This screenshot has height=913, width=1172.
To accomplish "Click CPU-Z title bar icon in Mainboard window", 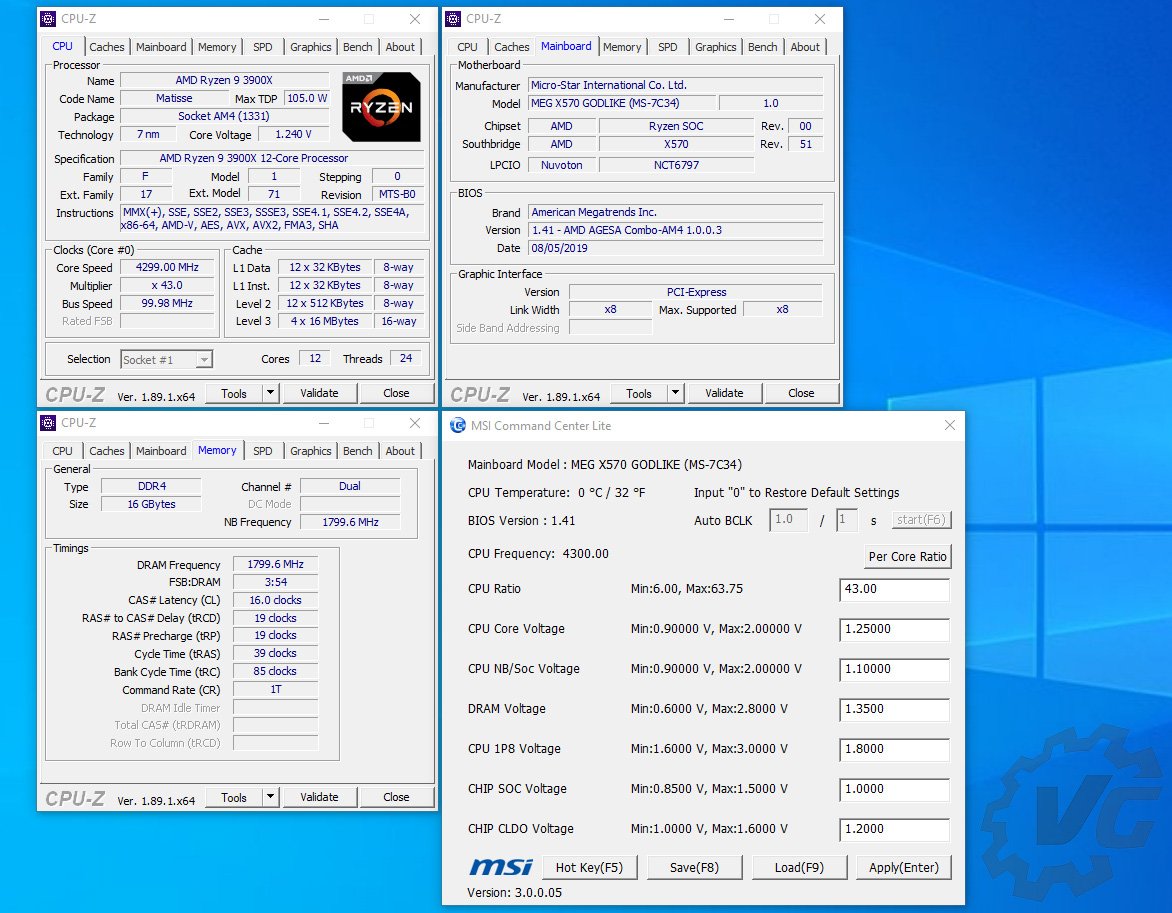I will (453, 19).
